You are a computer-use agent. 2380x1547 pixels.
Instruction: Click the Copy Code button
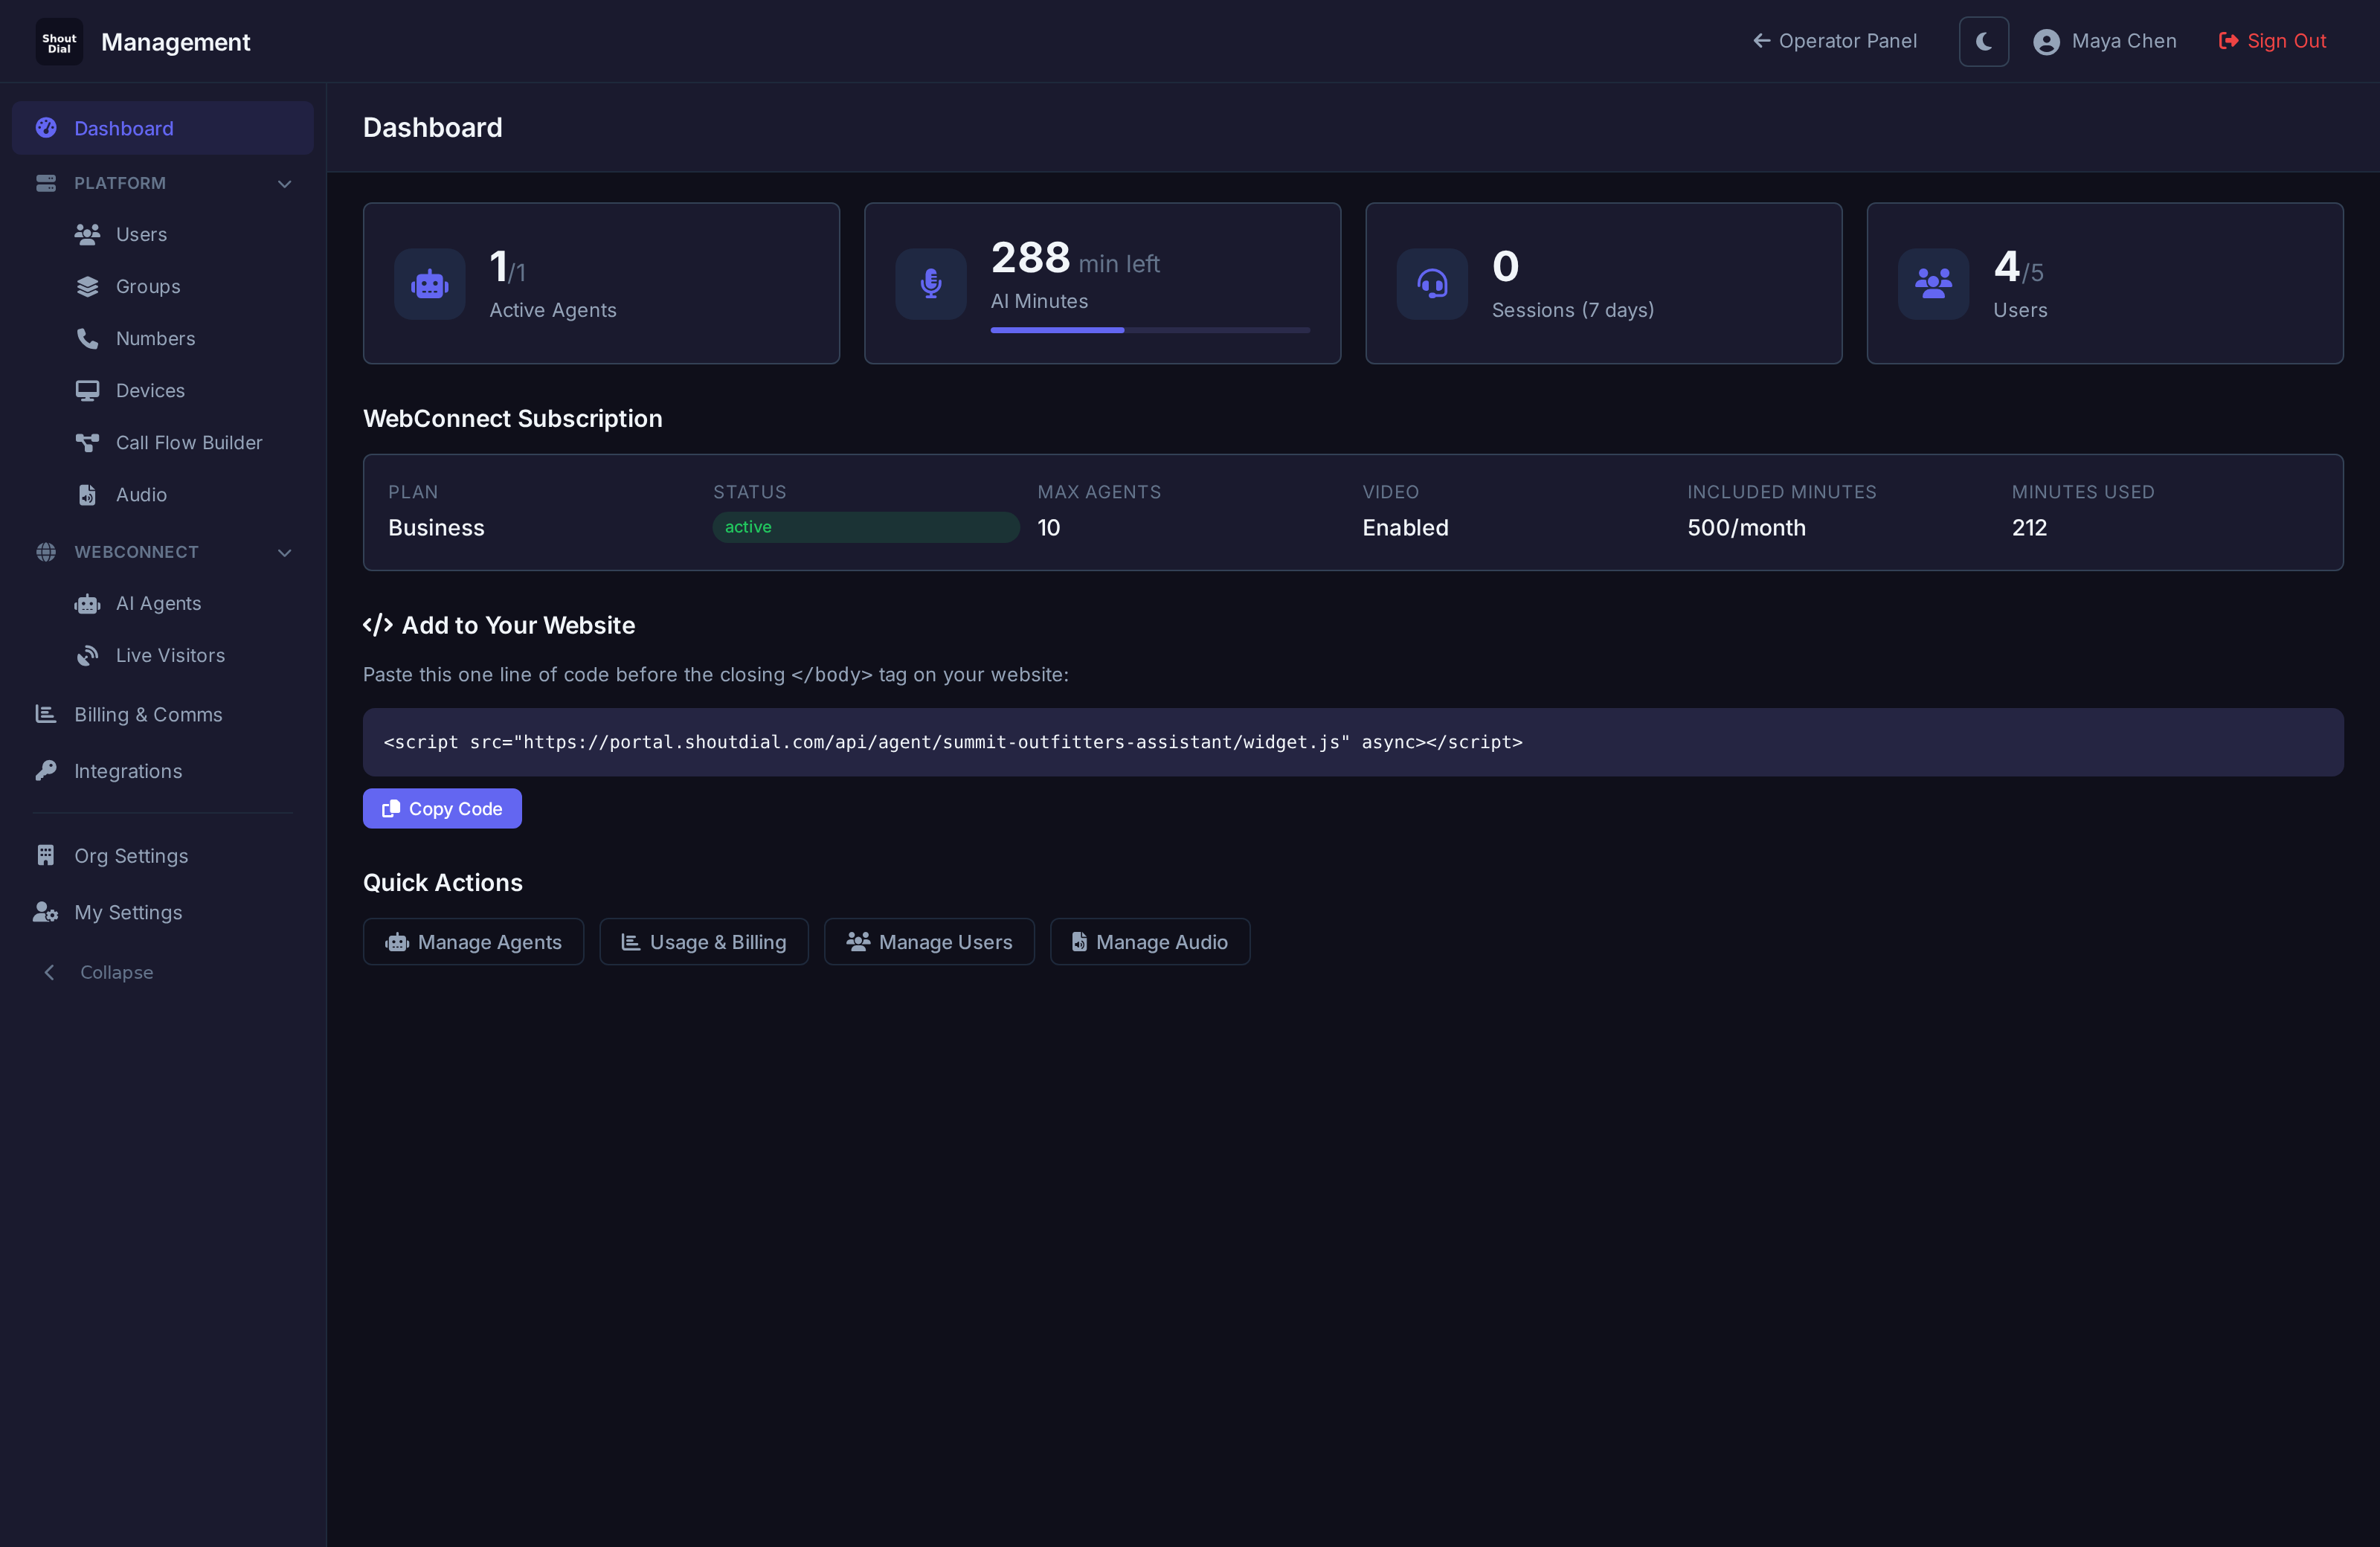[x=442, y=808]
